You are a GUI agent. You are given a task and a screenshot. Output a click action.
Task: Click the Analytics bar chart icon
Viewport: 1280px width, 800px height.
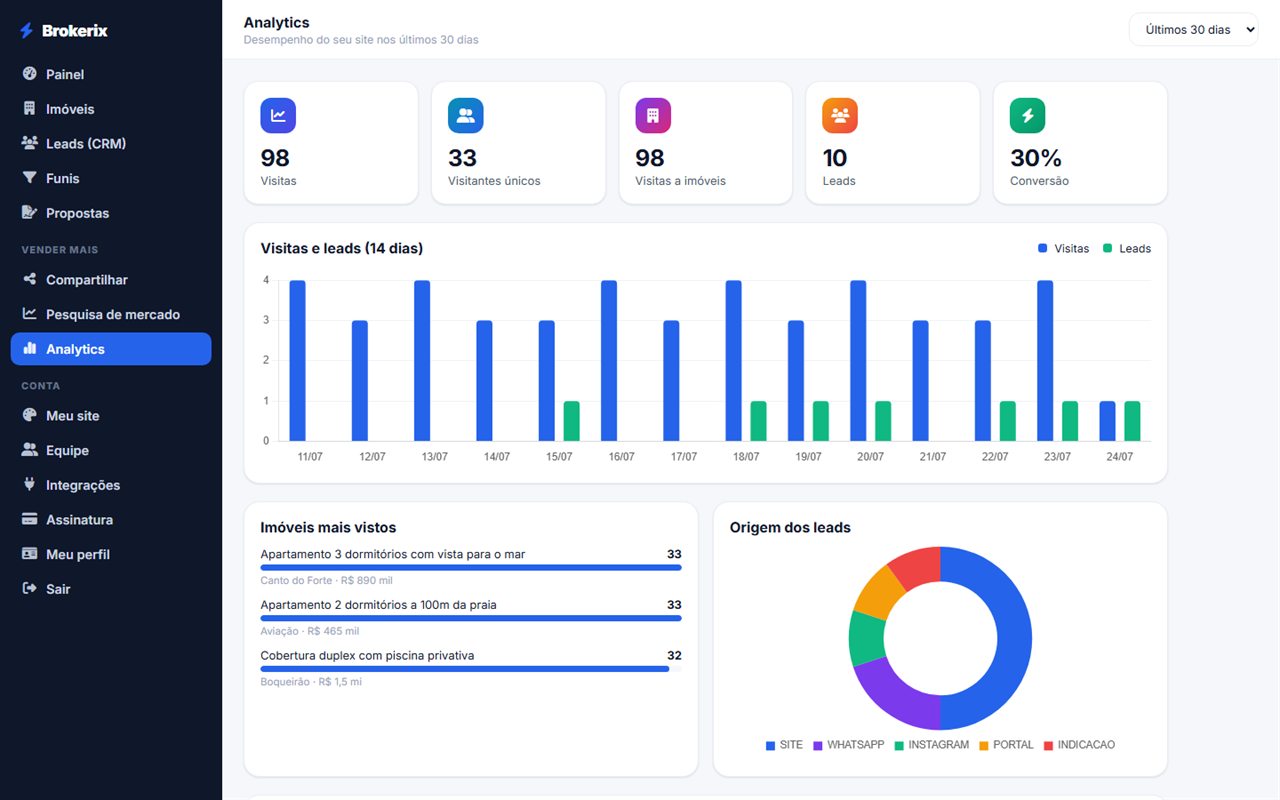pos(29,349)
